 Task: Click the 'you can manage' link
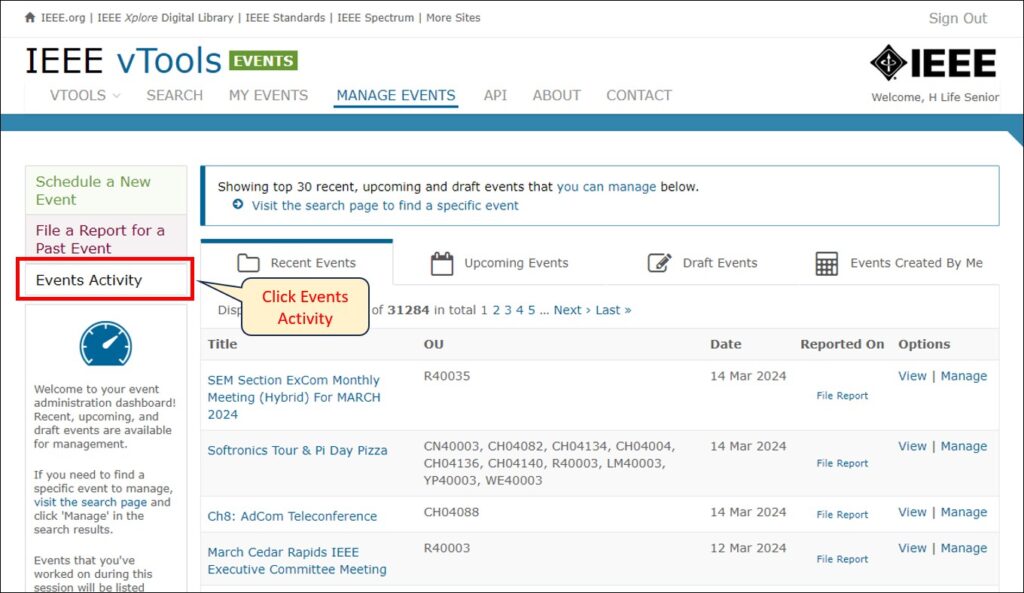[x=606, y=187]
